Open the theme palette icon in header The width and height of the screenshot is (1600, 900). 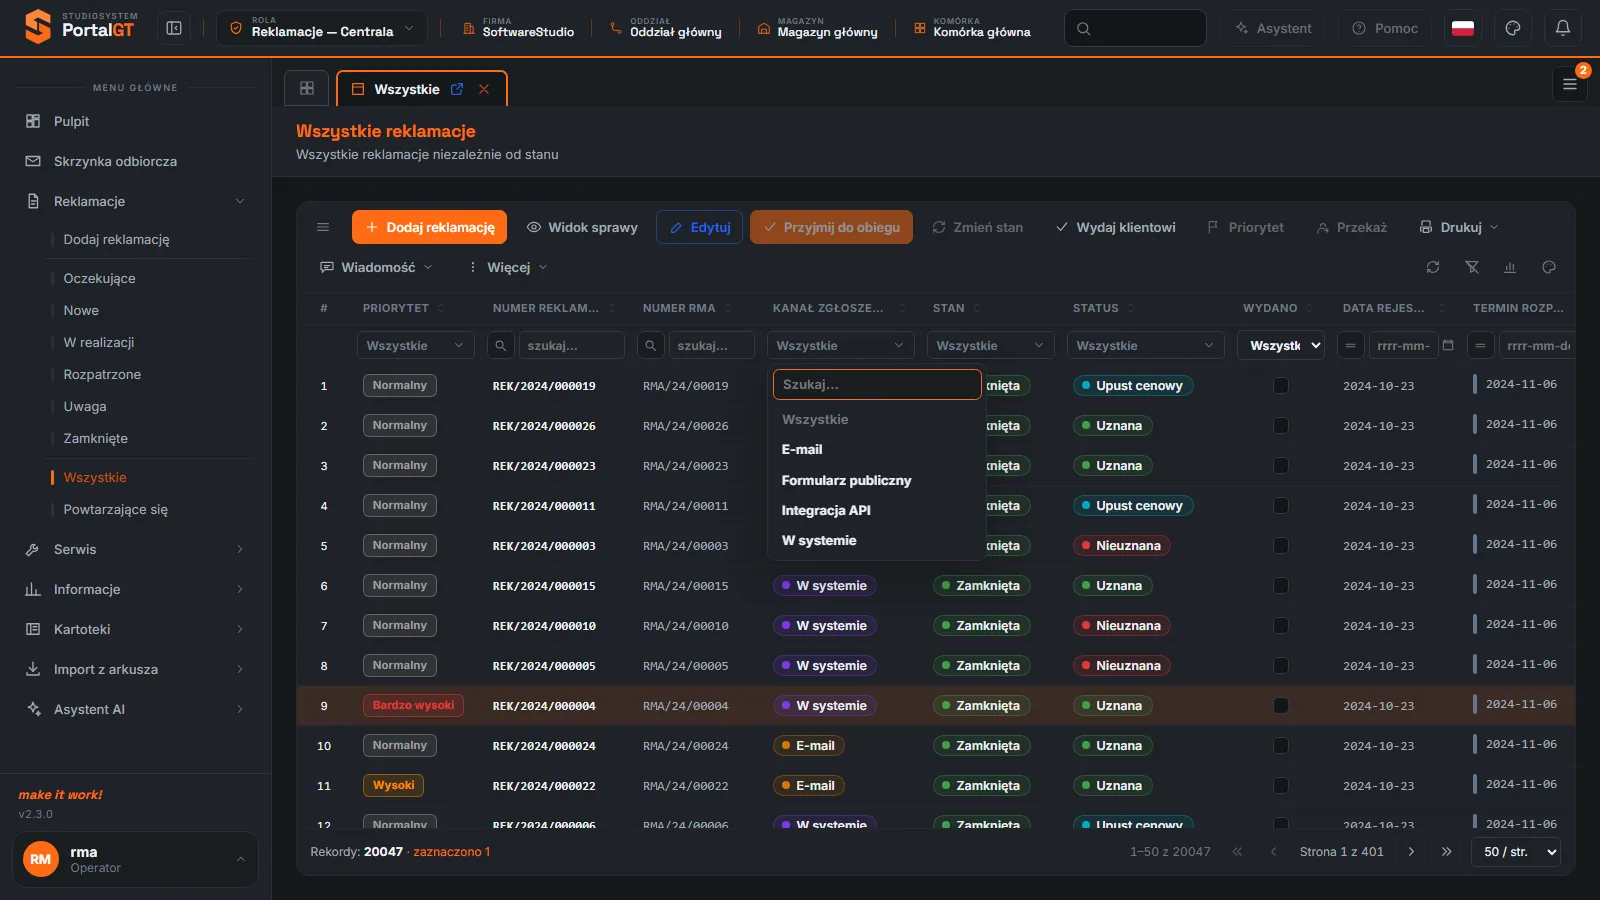(x=1513, y=28)
